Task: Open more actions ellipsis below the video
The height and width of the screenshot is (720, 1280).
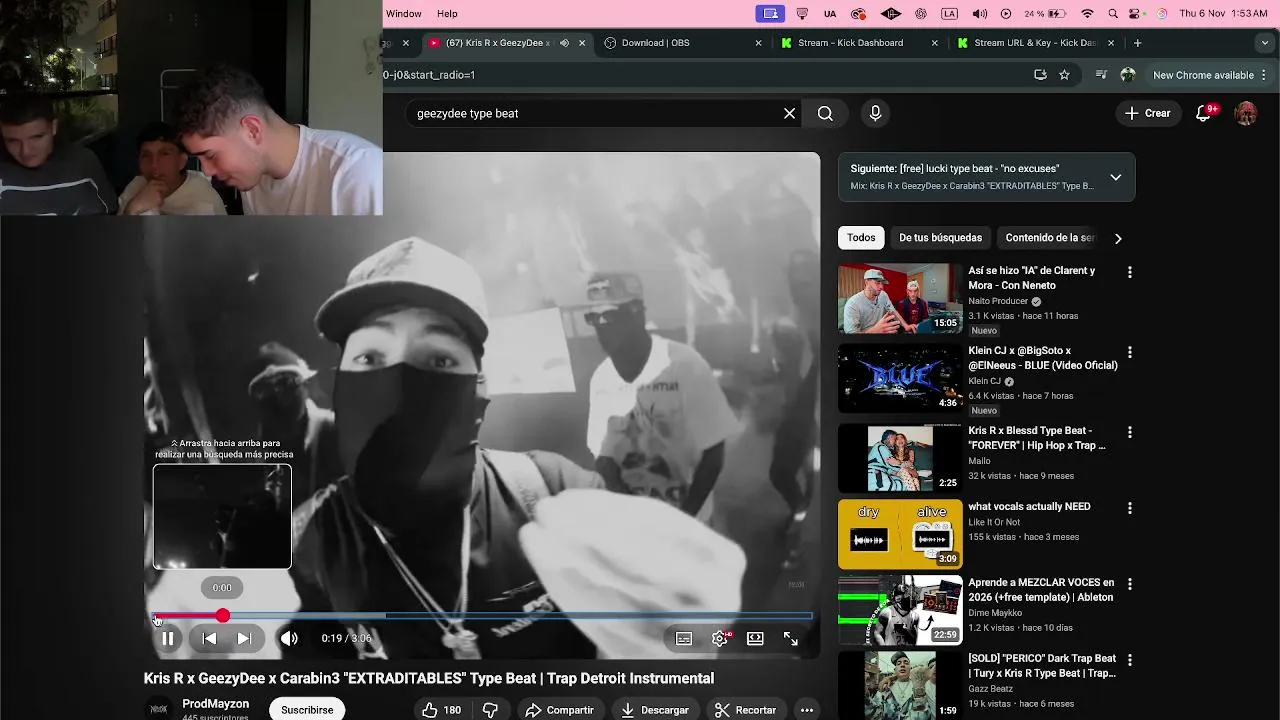Action: 807,710
